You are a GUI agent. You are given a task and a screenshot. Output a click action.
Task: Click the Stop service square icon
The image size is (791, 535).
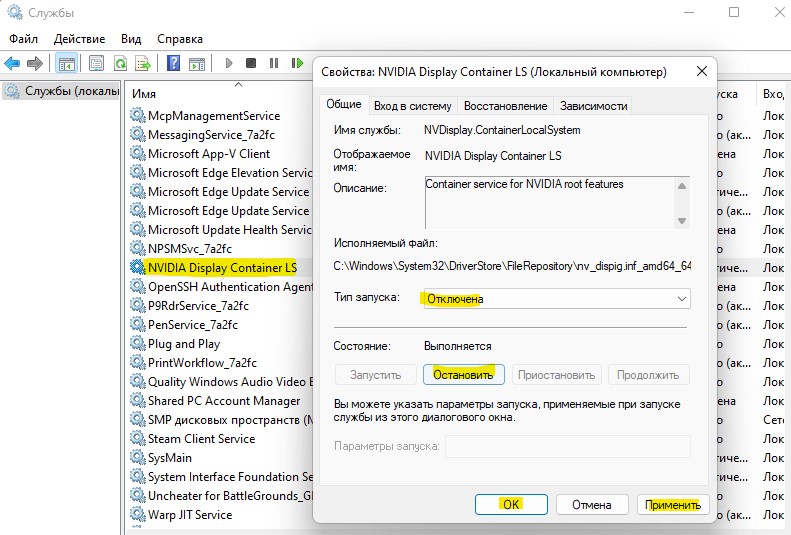pyautogui.click(x=251, y=63)
